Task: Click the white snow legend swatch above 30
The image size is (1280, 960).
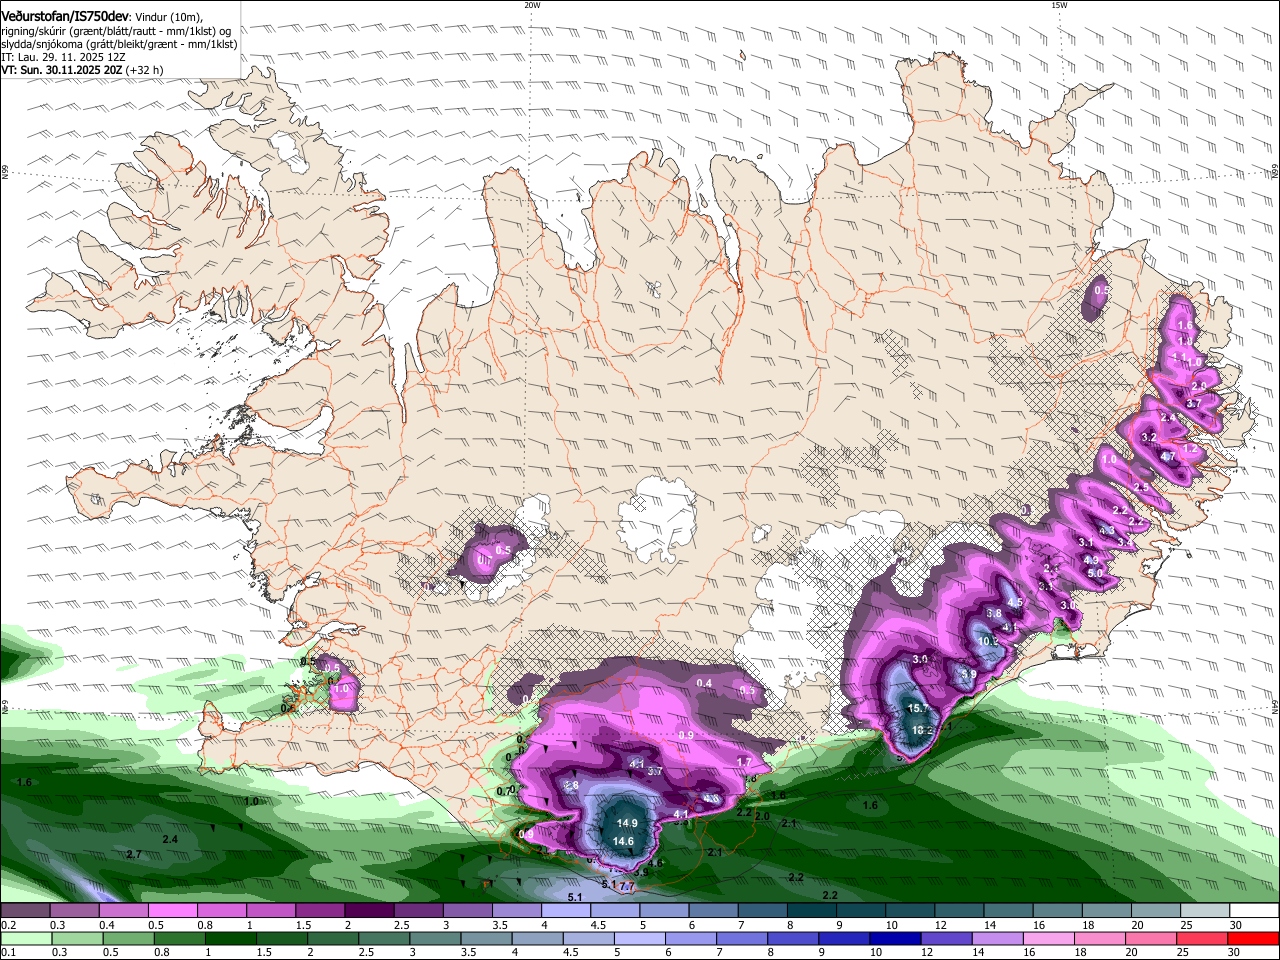Action: 1253,909
